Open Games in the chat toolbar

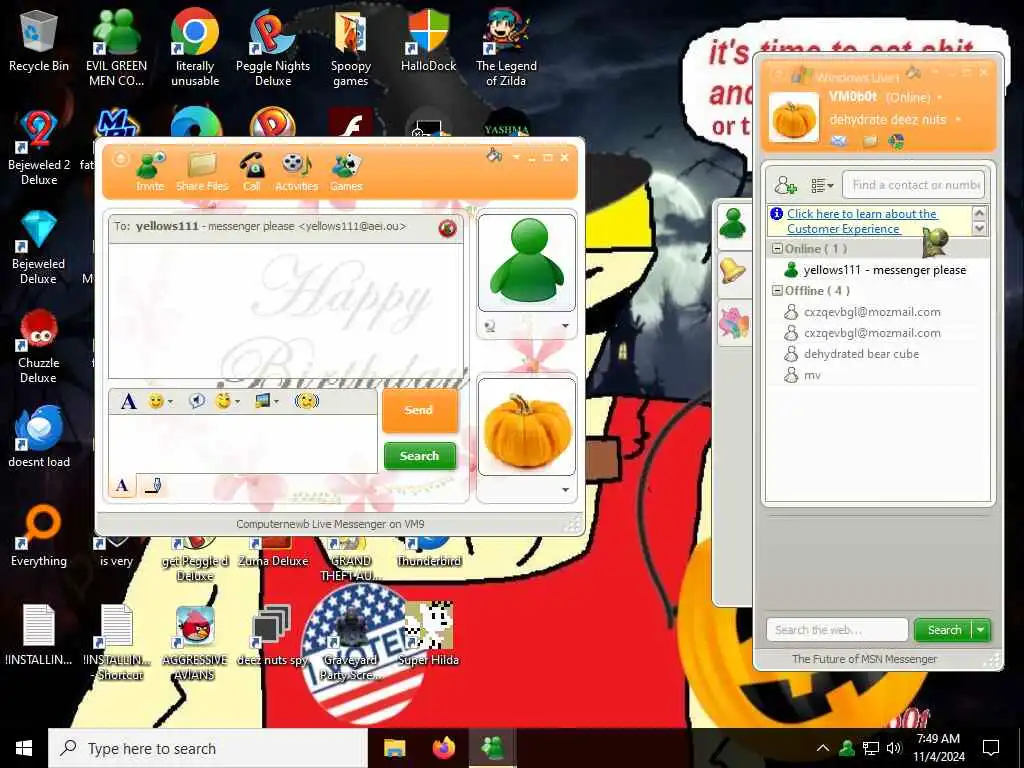[345, 172]
